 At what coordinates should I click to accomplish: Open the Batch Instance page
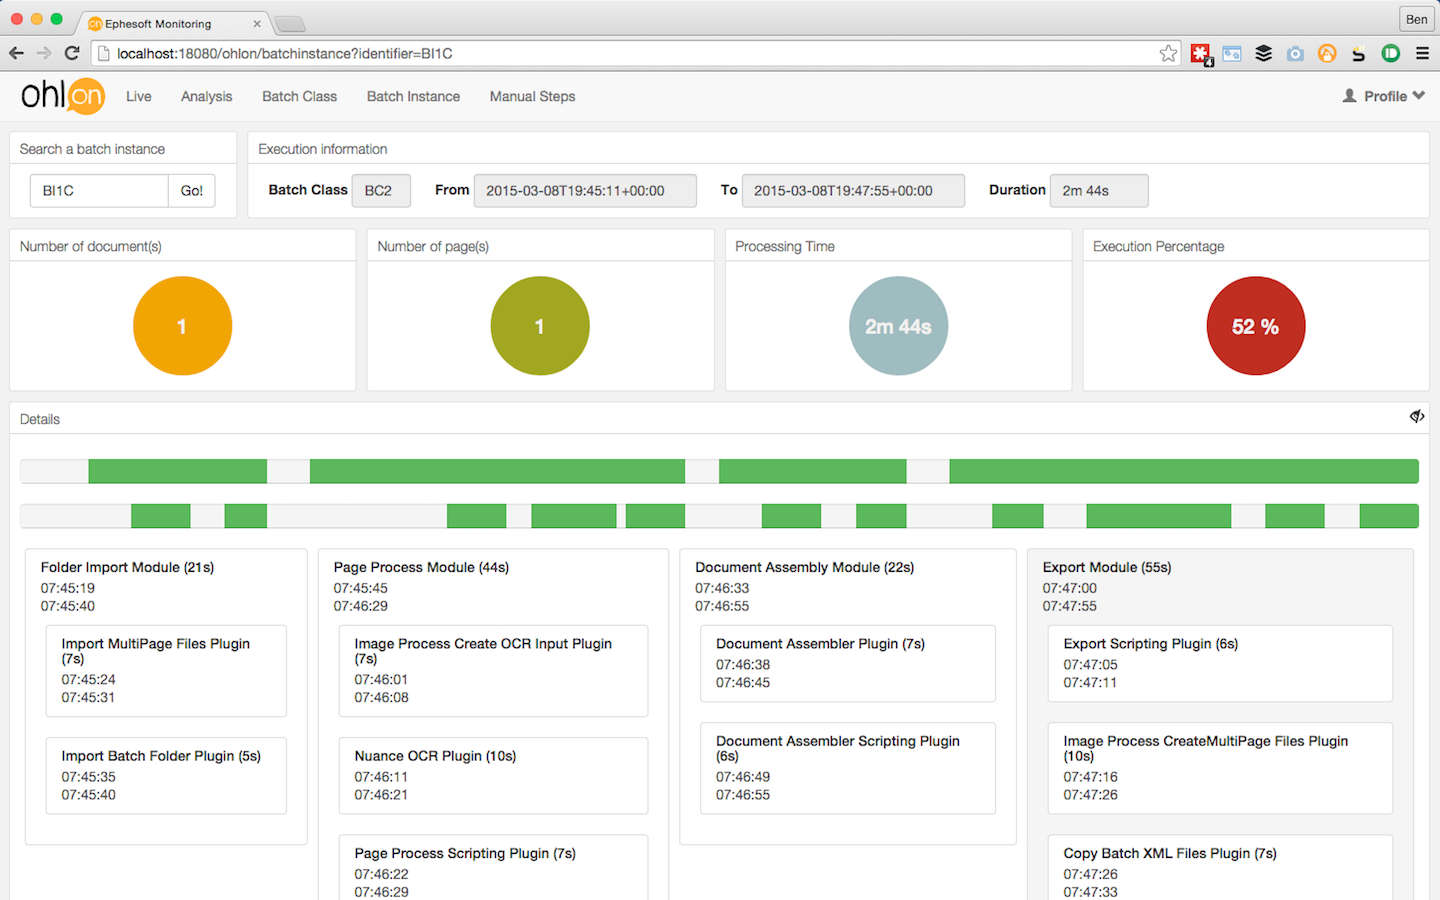tap(413, 96)
